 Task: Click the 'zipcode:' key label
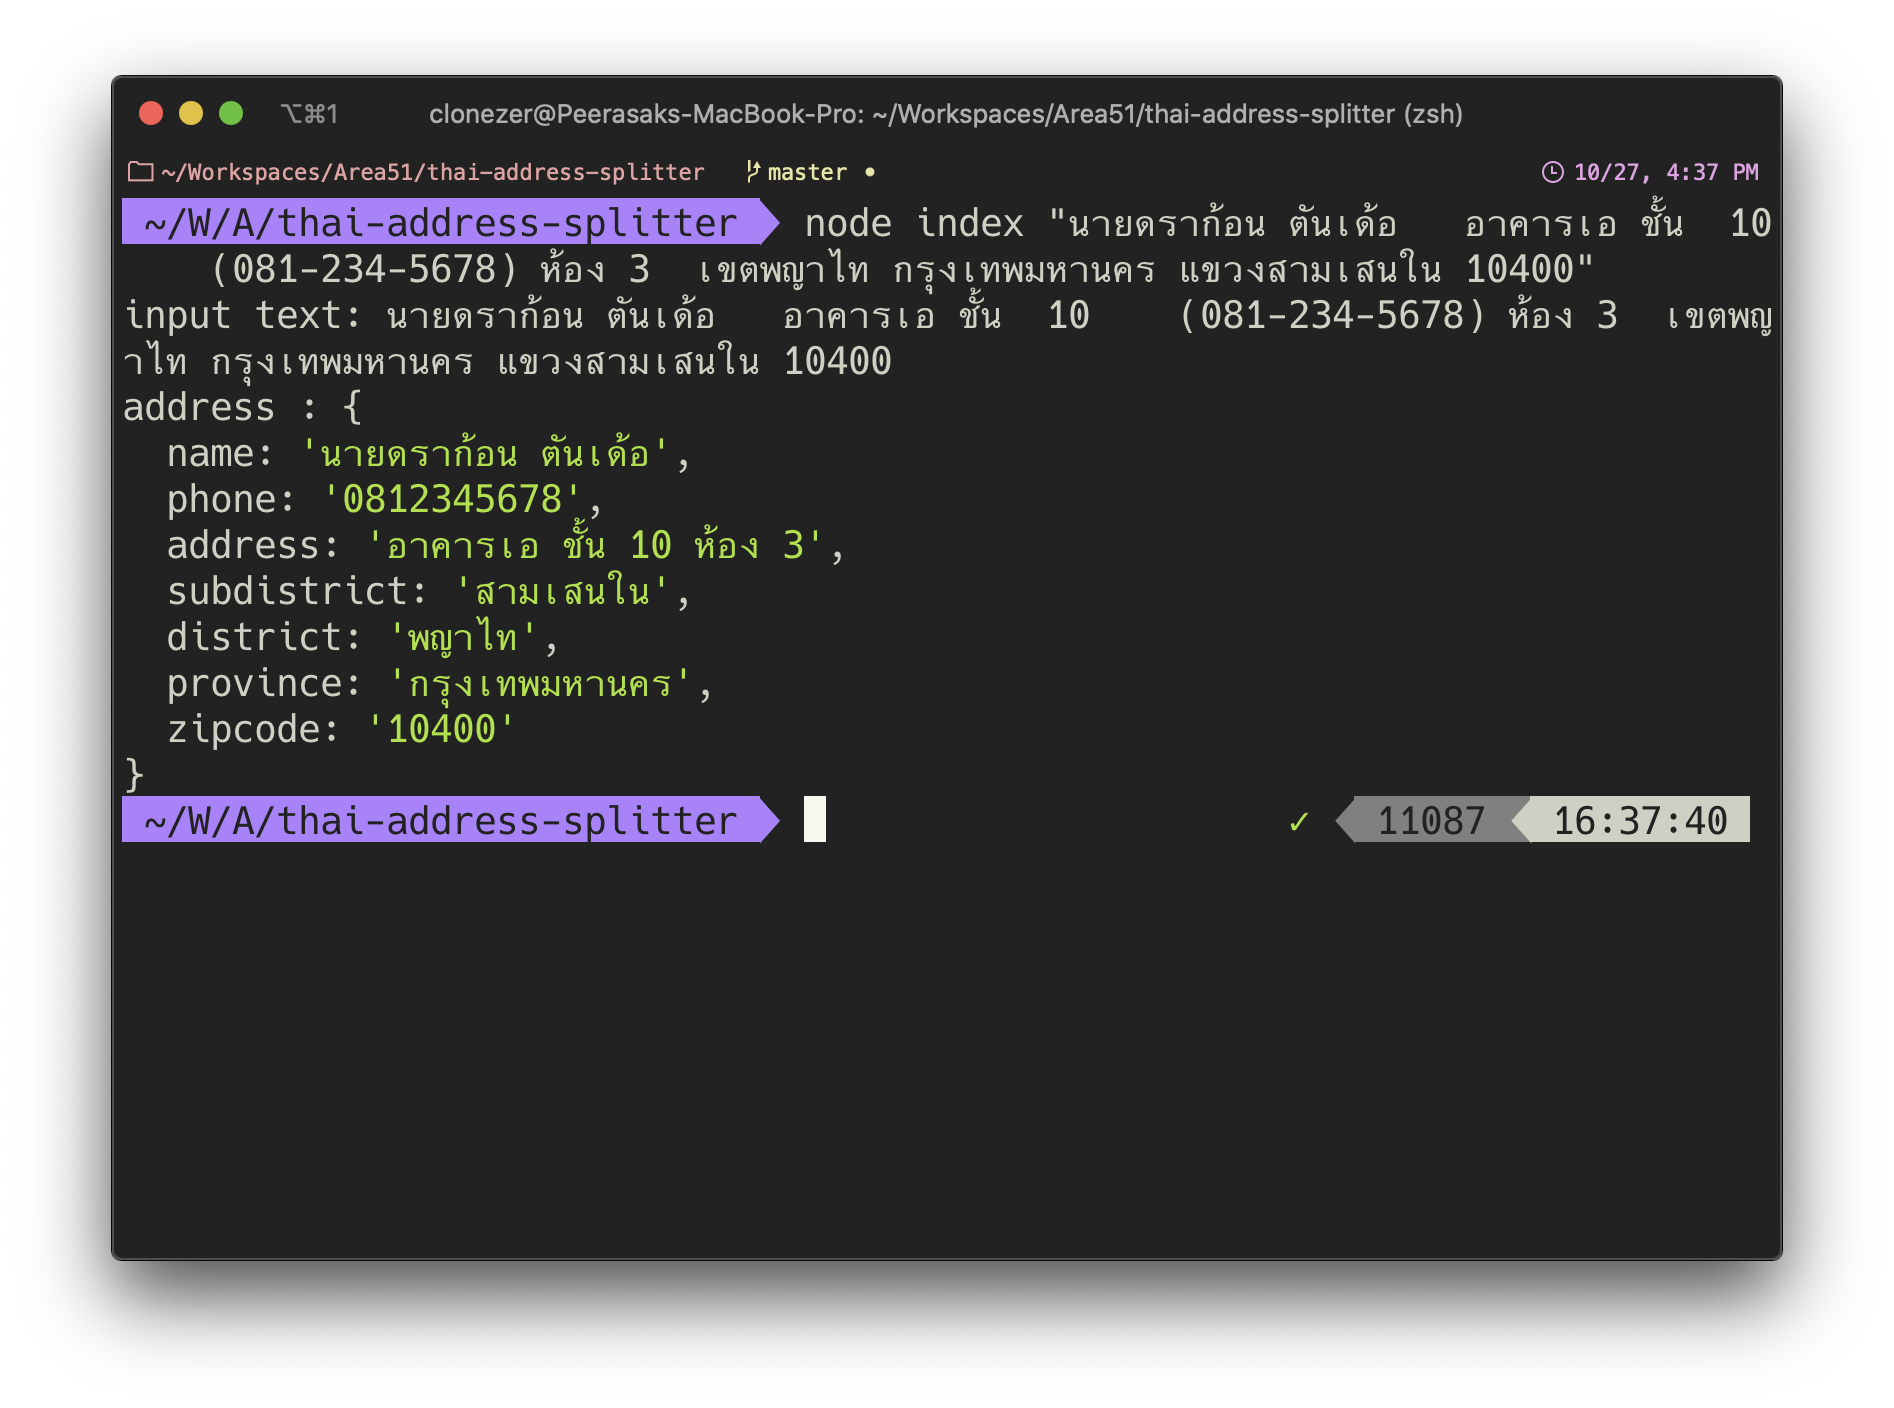tap(253, 729)
